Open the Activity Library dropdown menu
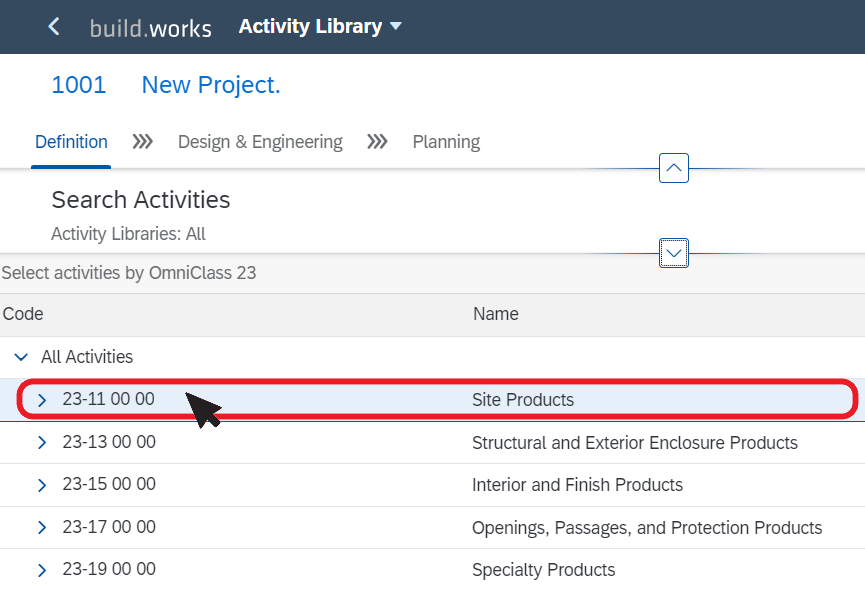The width and height of the screenshot is (865, 592). 320,26
